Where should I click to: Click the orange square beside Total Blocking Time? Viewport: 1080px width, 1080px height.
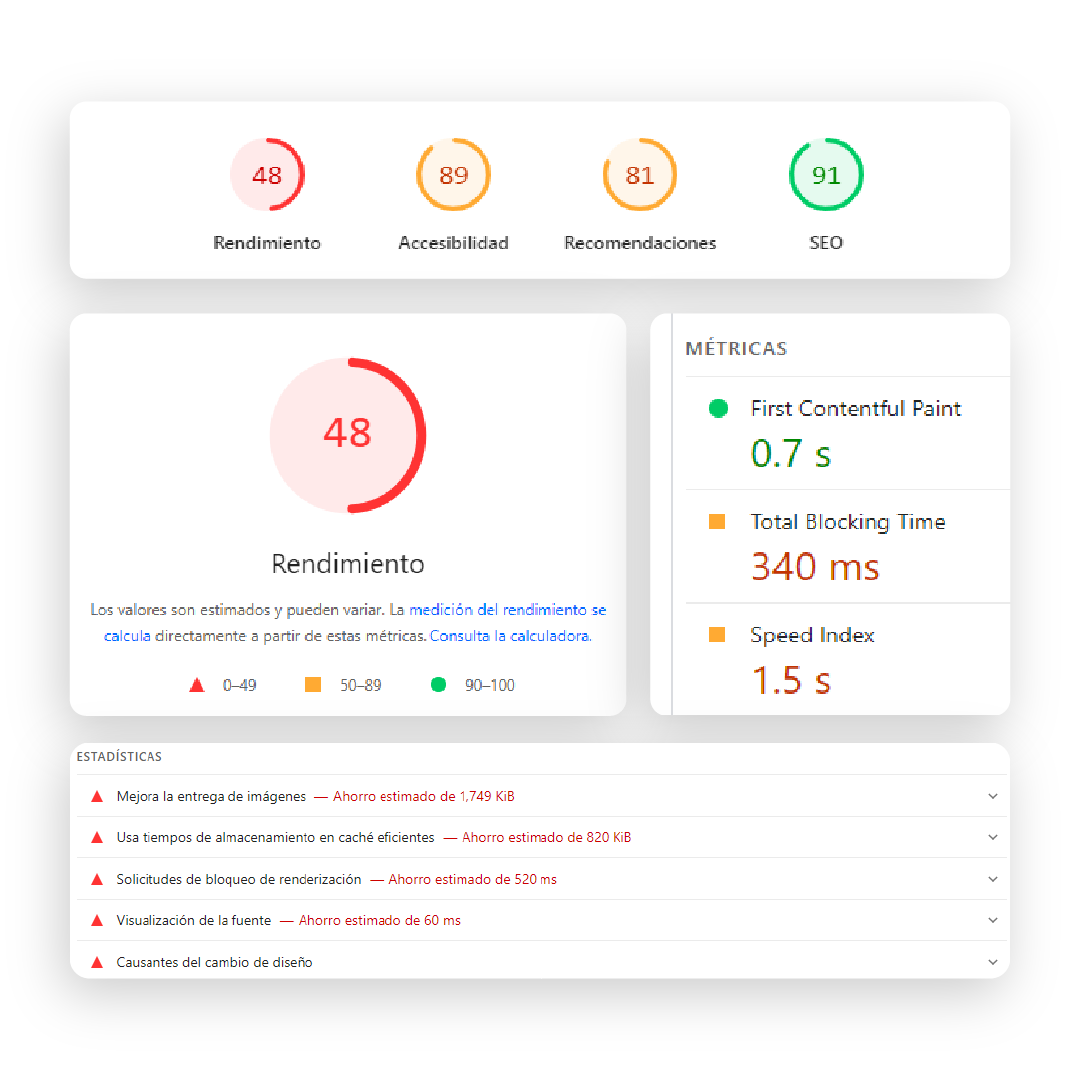(717, 522)
